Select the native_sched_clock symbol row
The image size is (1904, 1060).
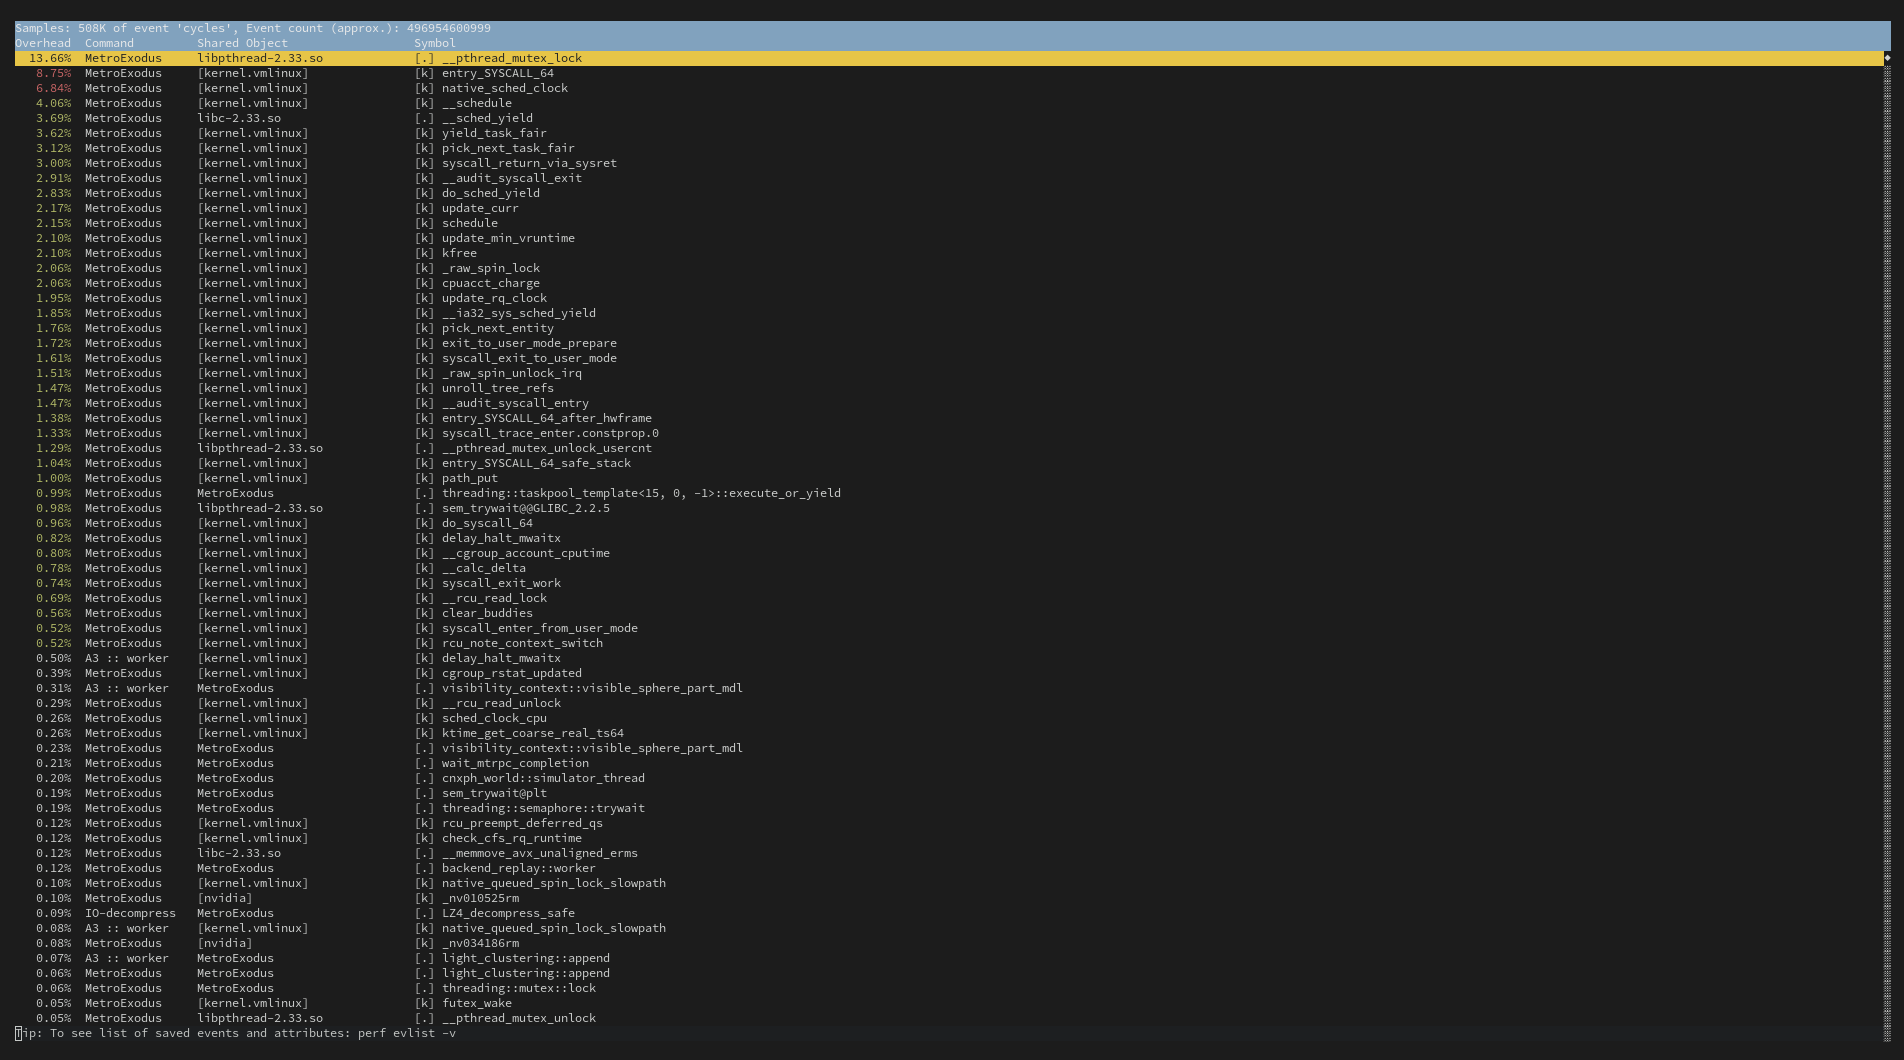click(504, 88)
